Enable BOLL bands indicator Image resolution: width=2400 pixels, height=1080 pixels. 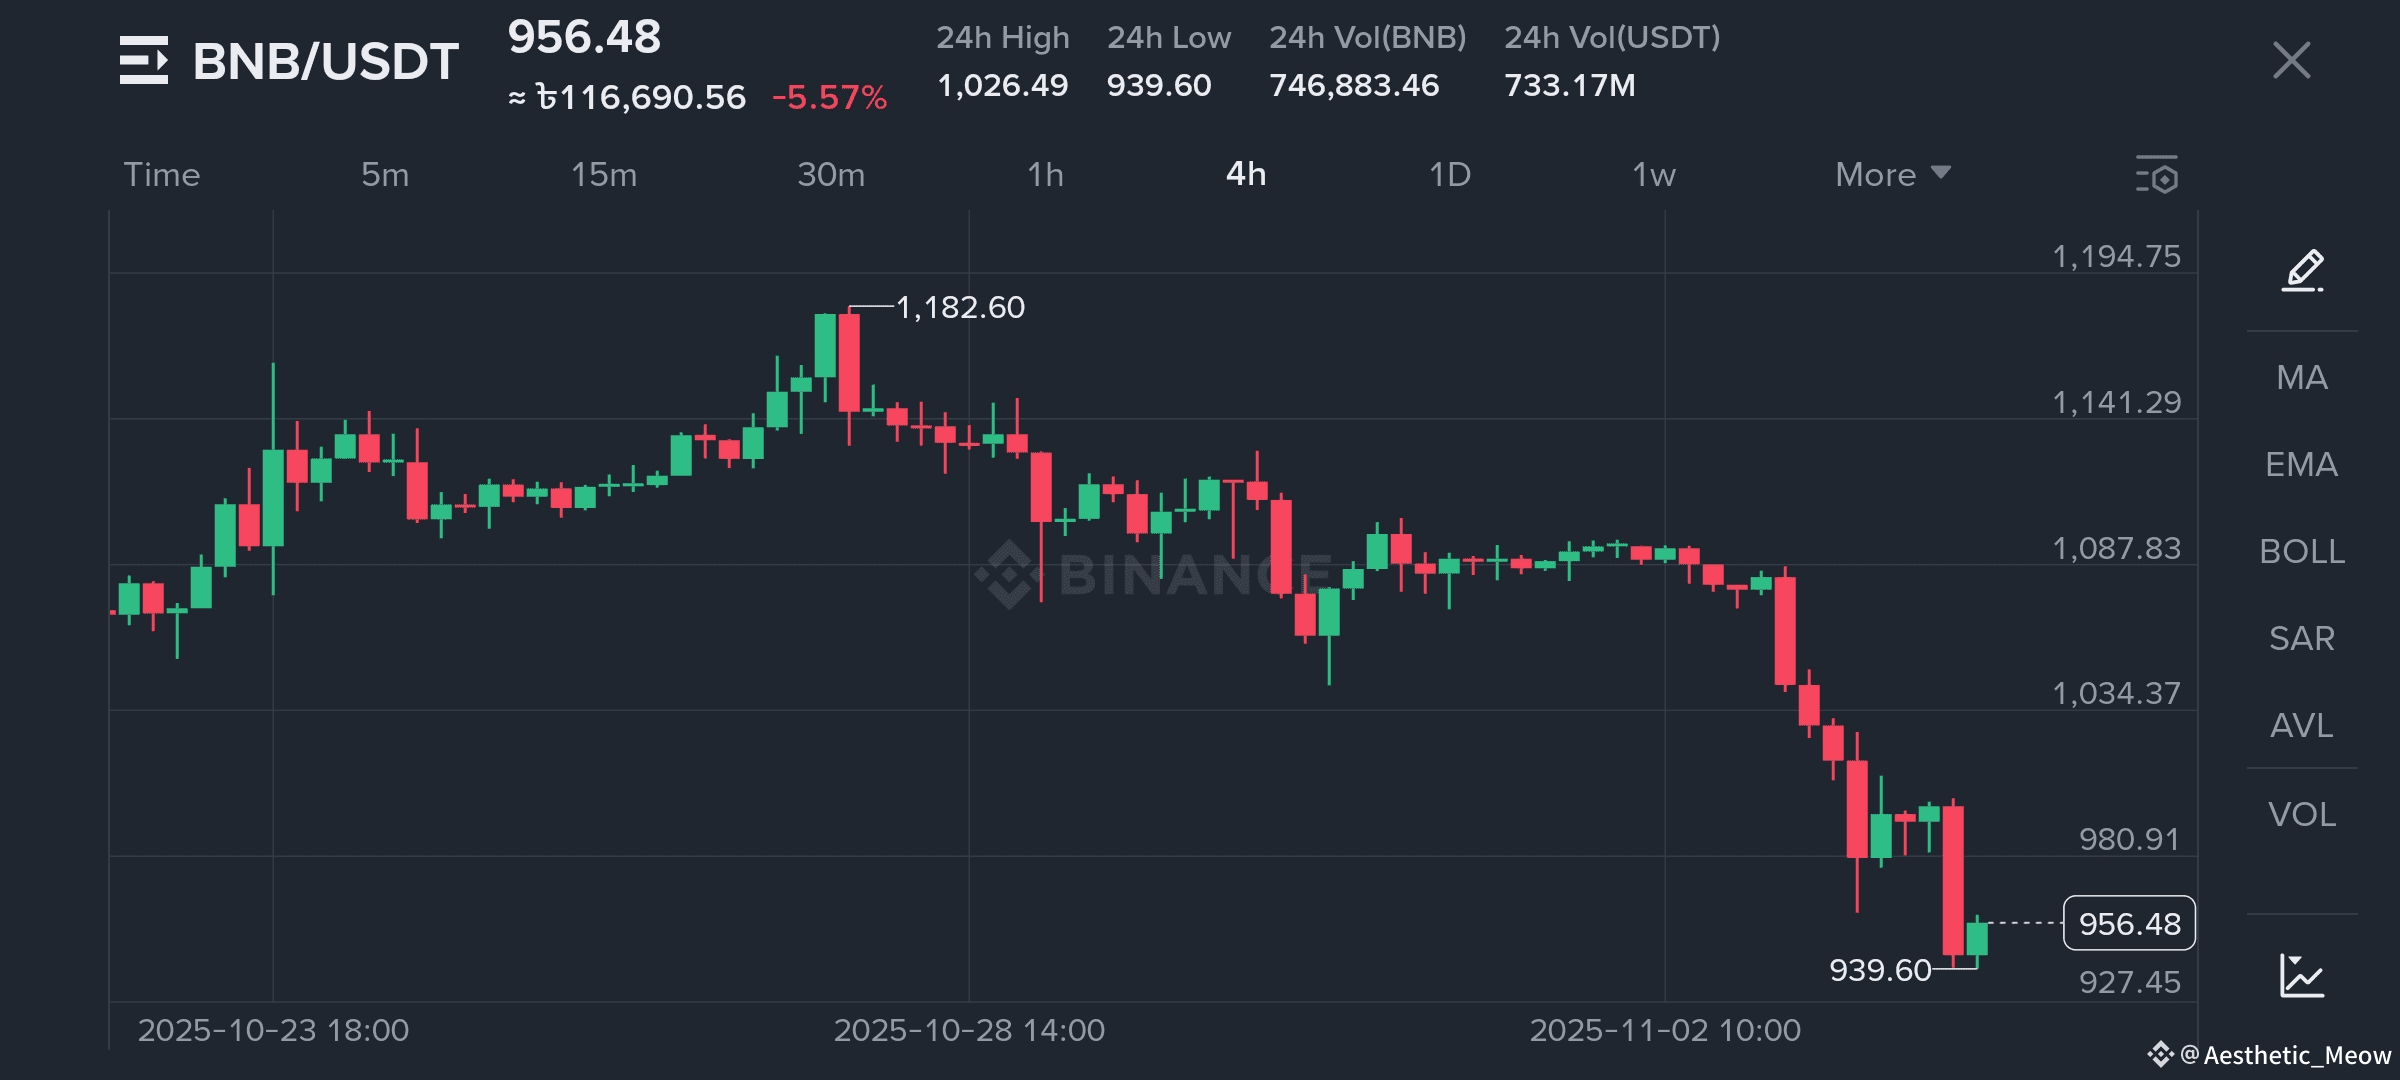click(x=2302, y=552)
